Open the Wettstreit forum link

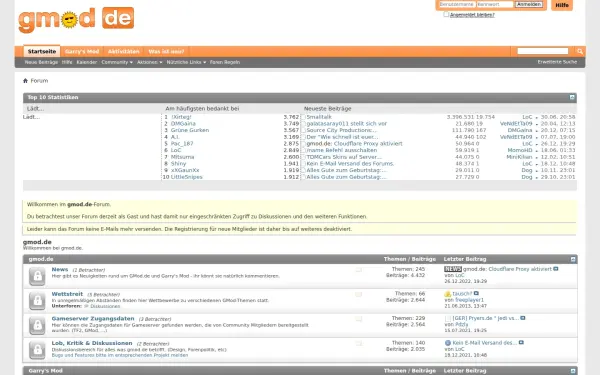click(x=67, y=294)
